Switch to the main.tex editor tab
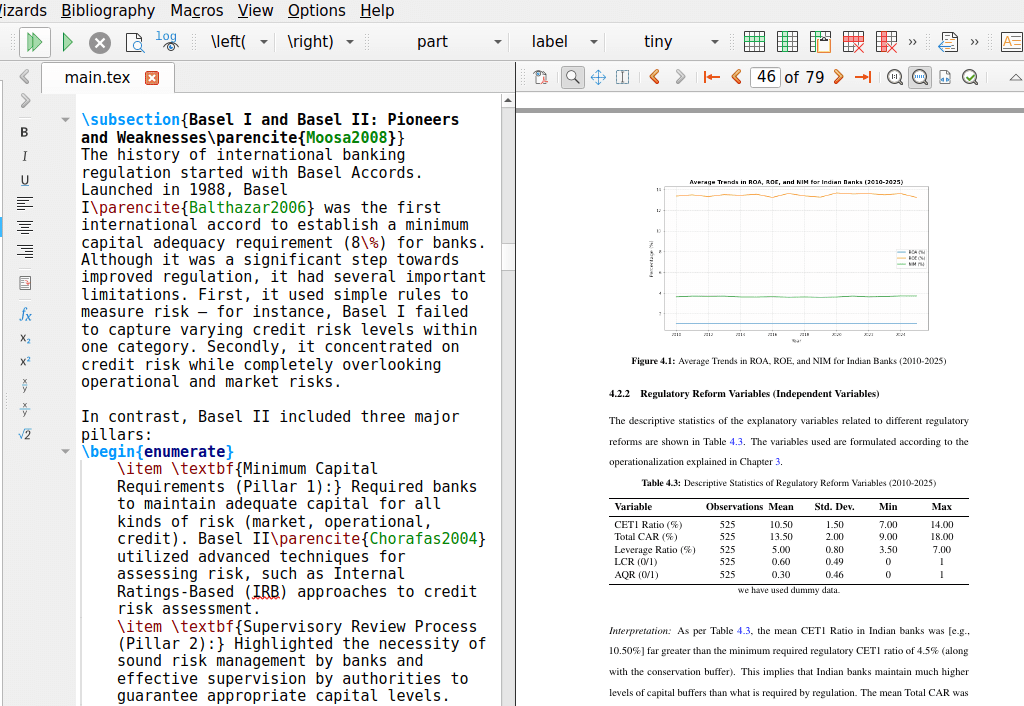This screenshot has height=706, width=1024. 97,78
